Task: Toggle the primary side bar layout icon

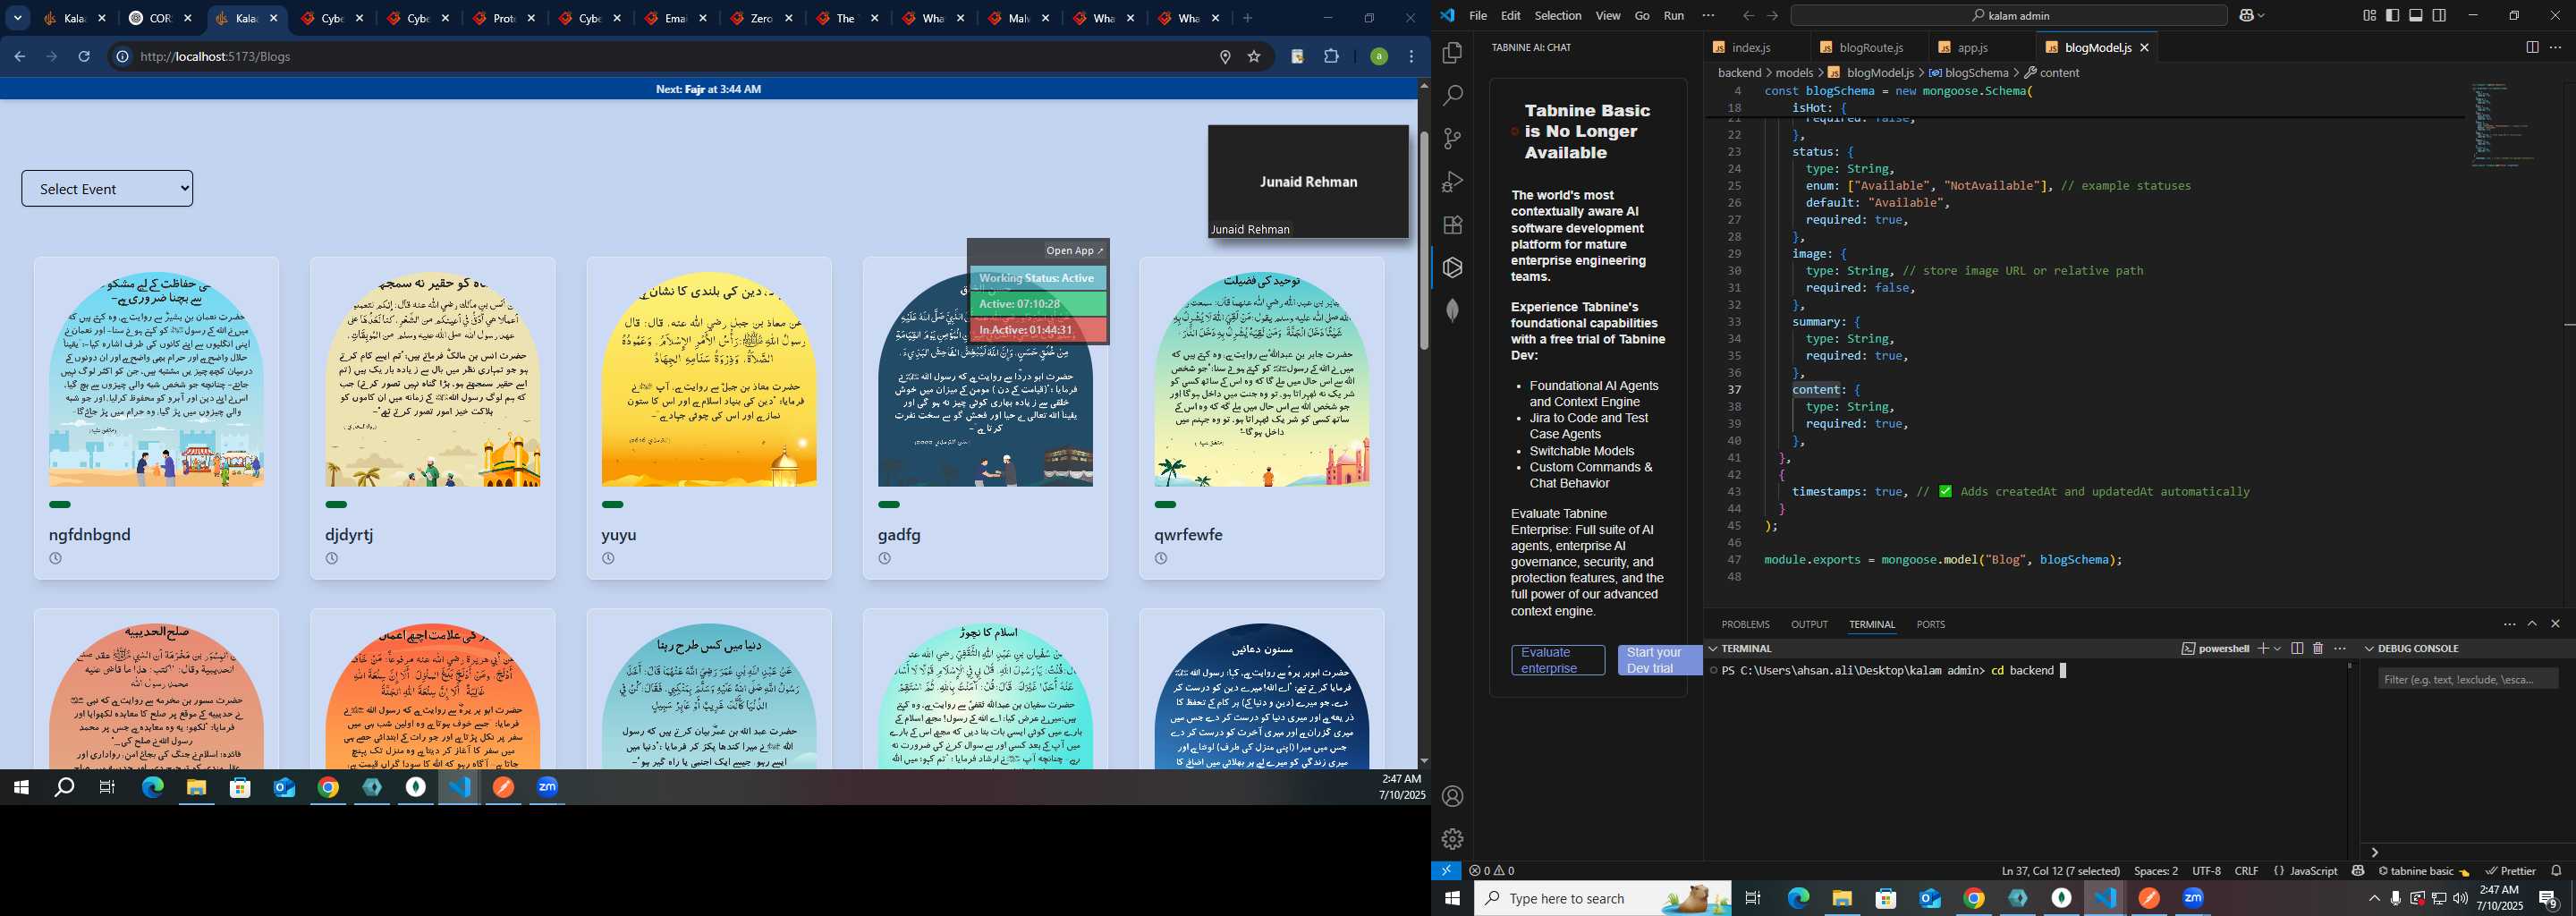Action: (2392, 16)
